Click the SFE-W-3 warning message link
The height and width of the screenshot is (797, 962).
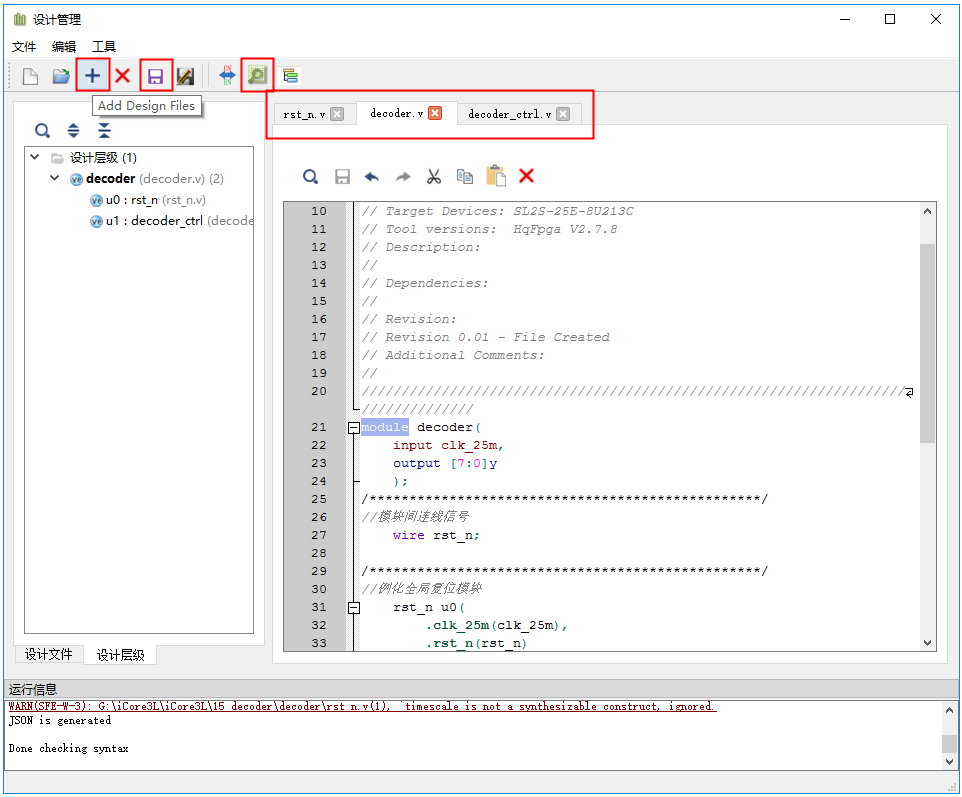point(360,706)
